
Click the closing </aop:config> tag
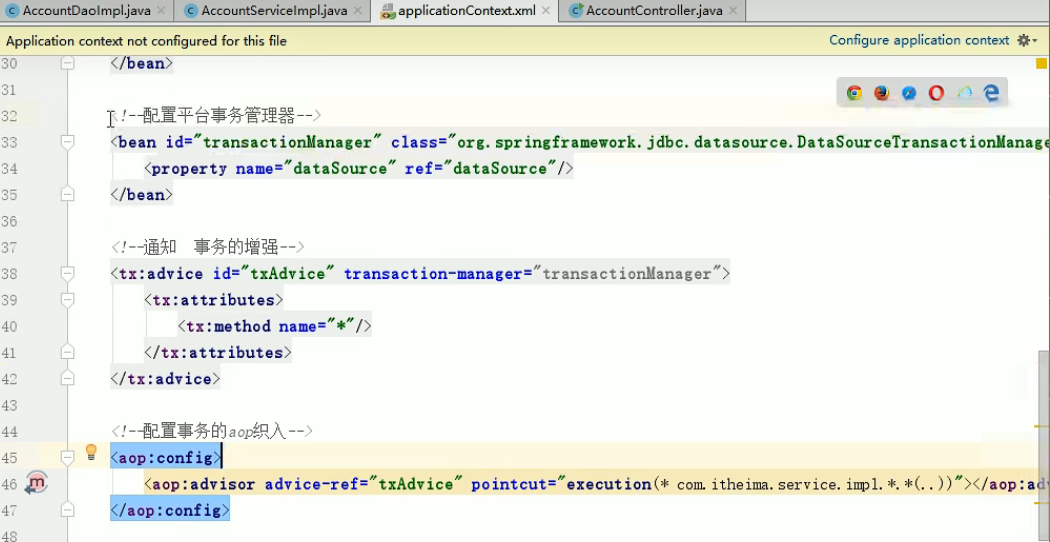[x=170, y=511]
